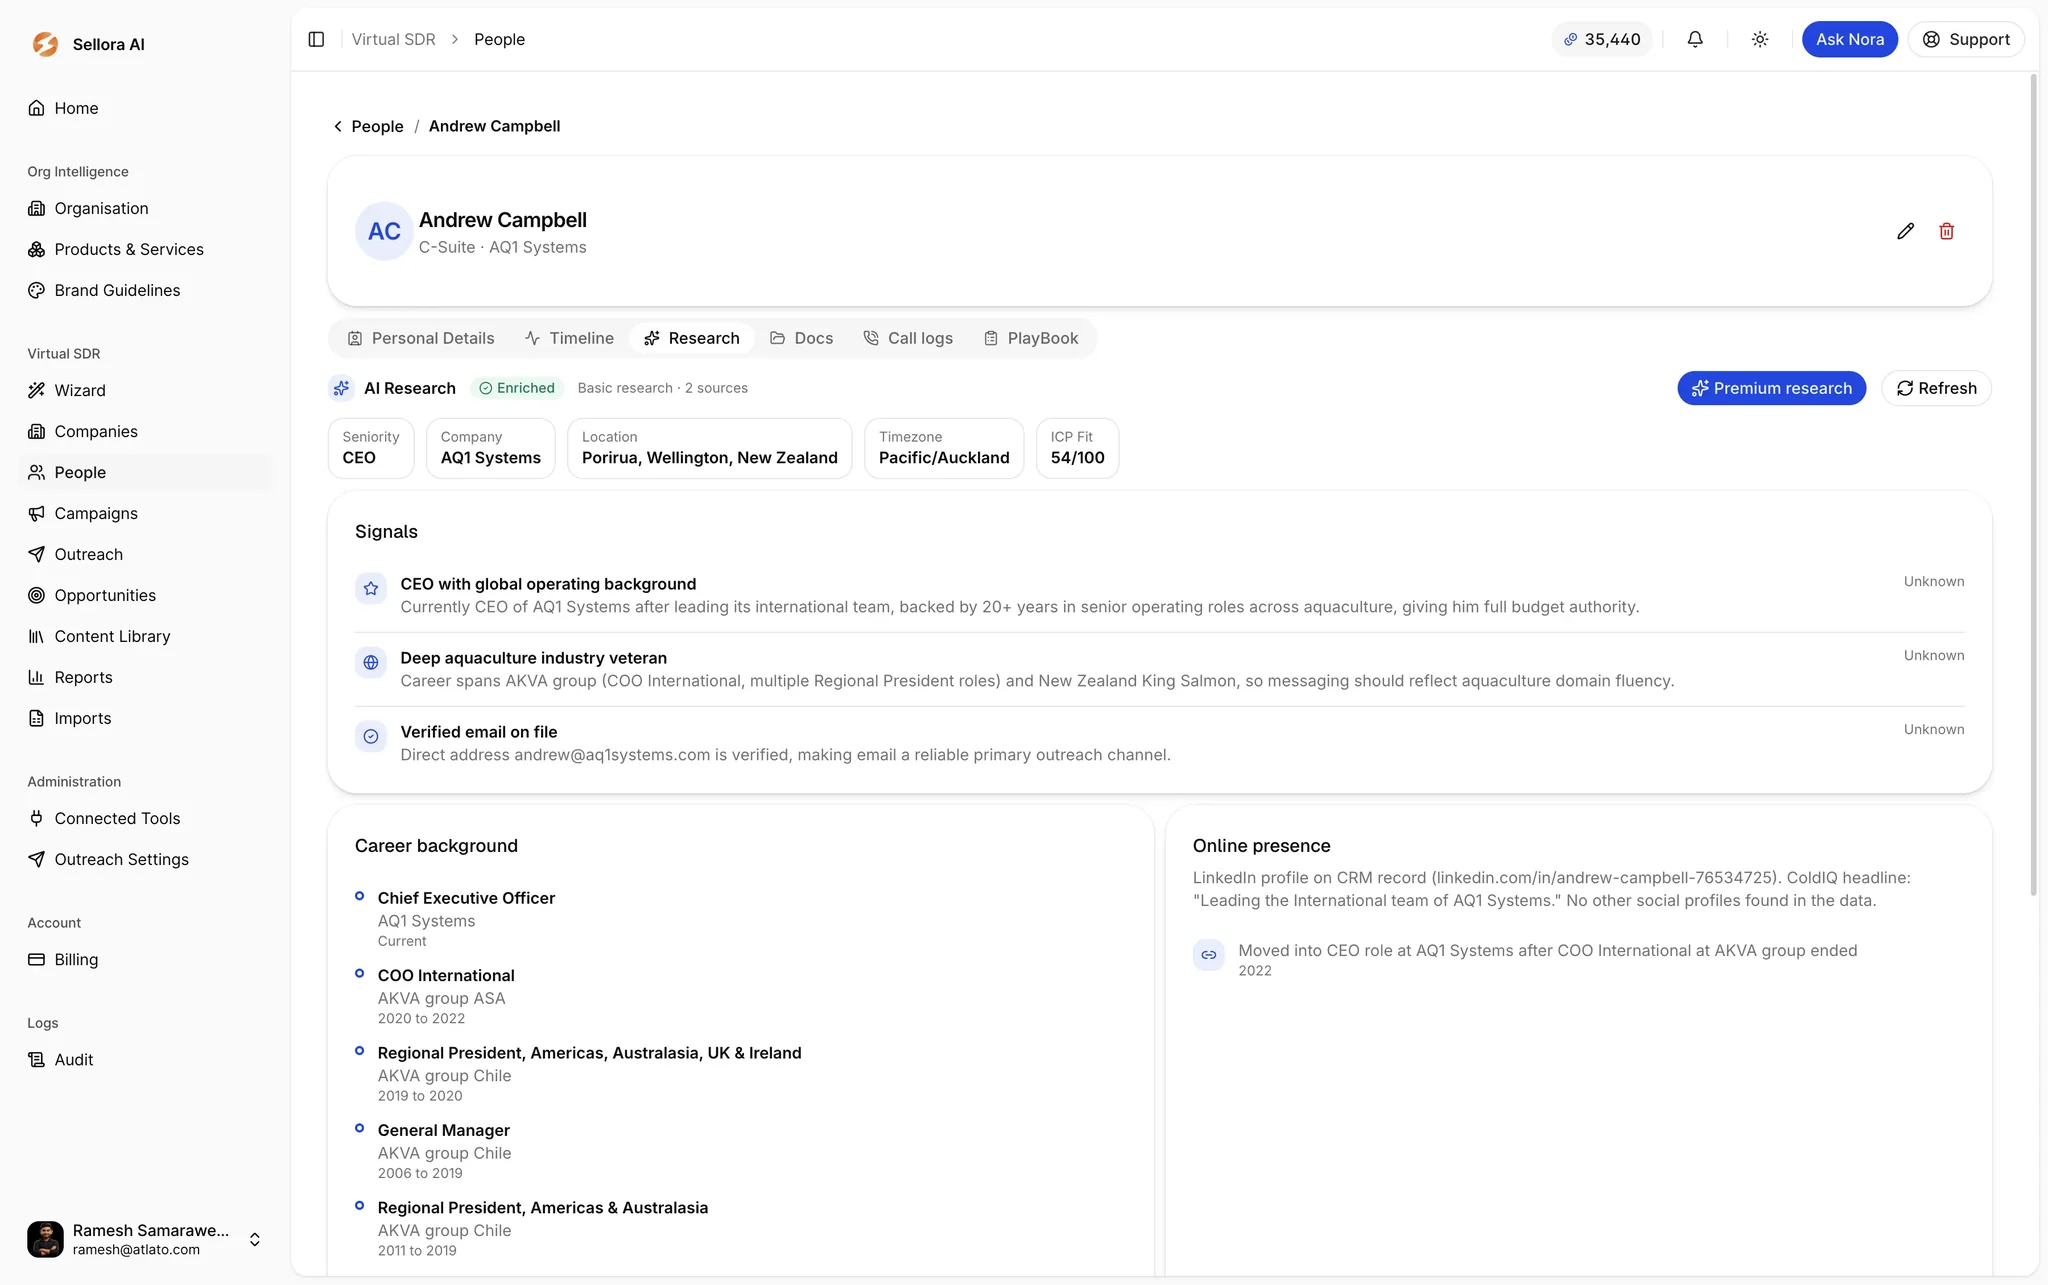The width and height of the screenshot is (2048, 1285).
Task: Click the star icon on CEO signal
Action: tap(371, 588)
